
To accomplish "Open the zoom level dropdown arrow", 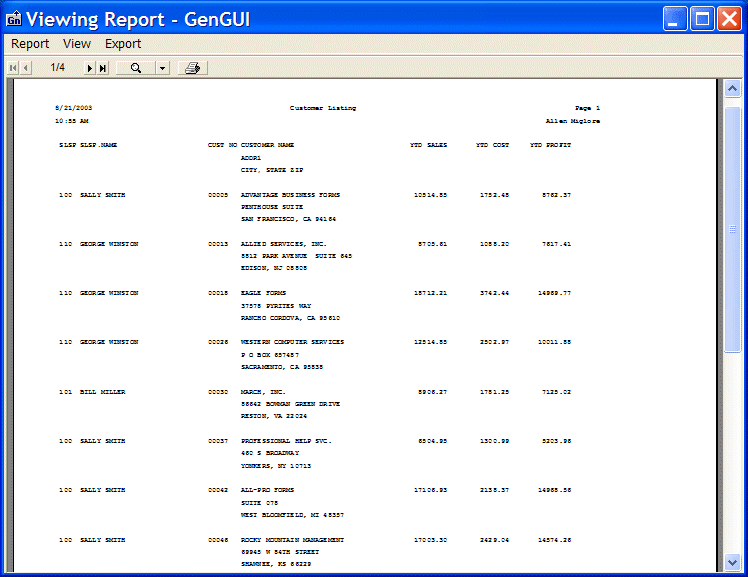I will point(161,68).
